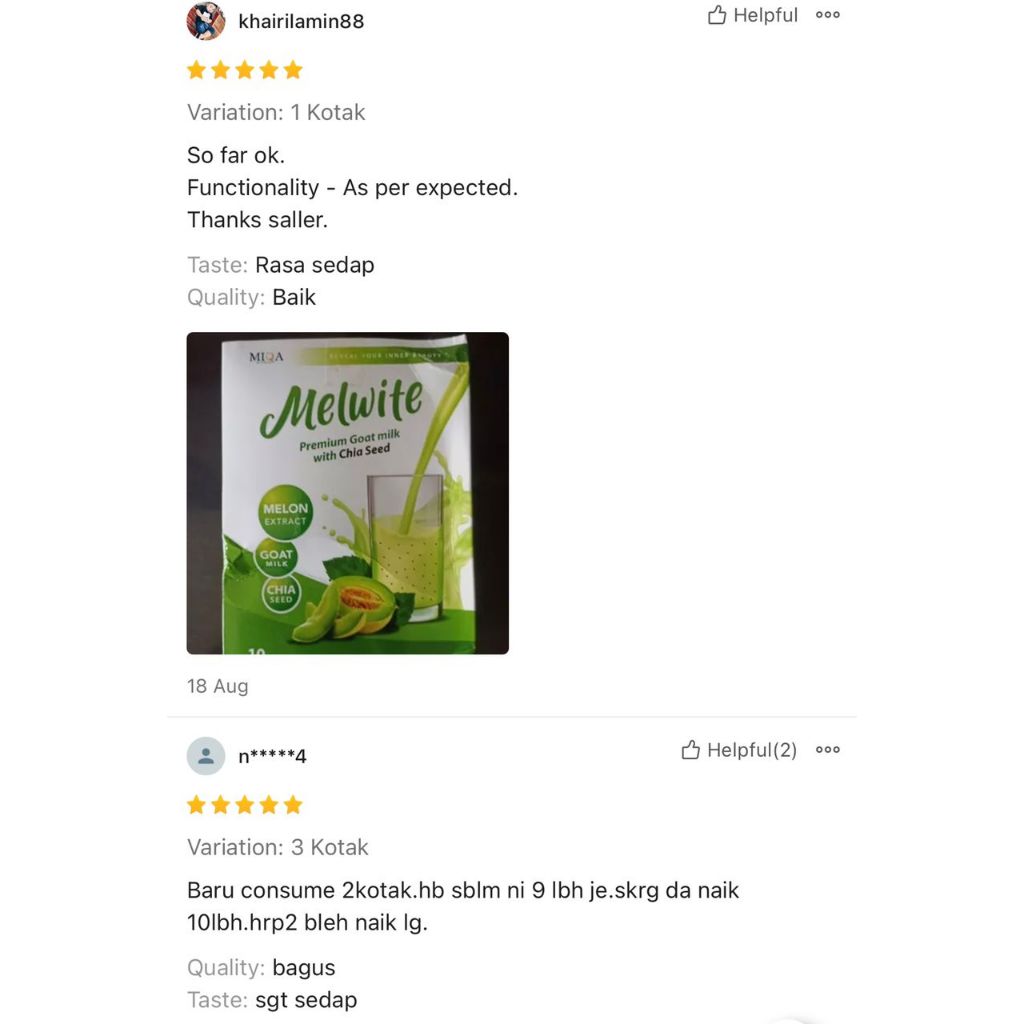The height and width of the screenshot is (1024, 1024).
Task: Open khairilamin88's profile avatar
Action: [206, 21]
